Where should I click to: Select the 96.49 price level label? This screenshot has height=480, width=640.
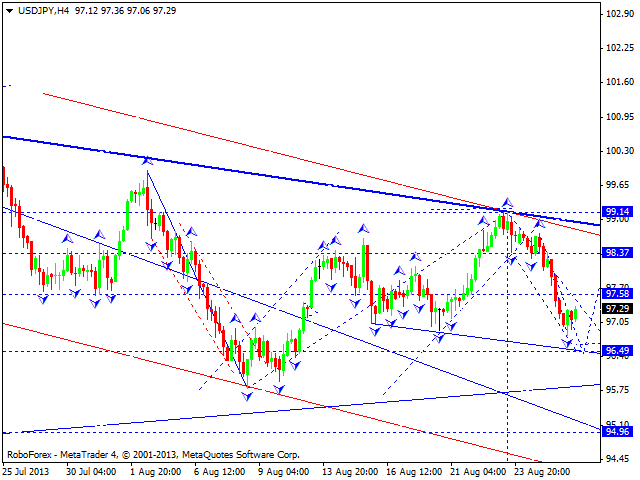coord(617,351)
